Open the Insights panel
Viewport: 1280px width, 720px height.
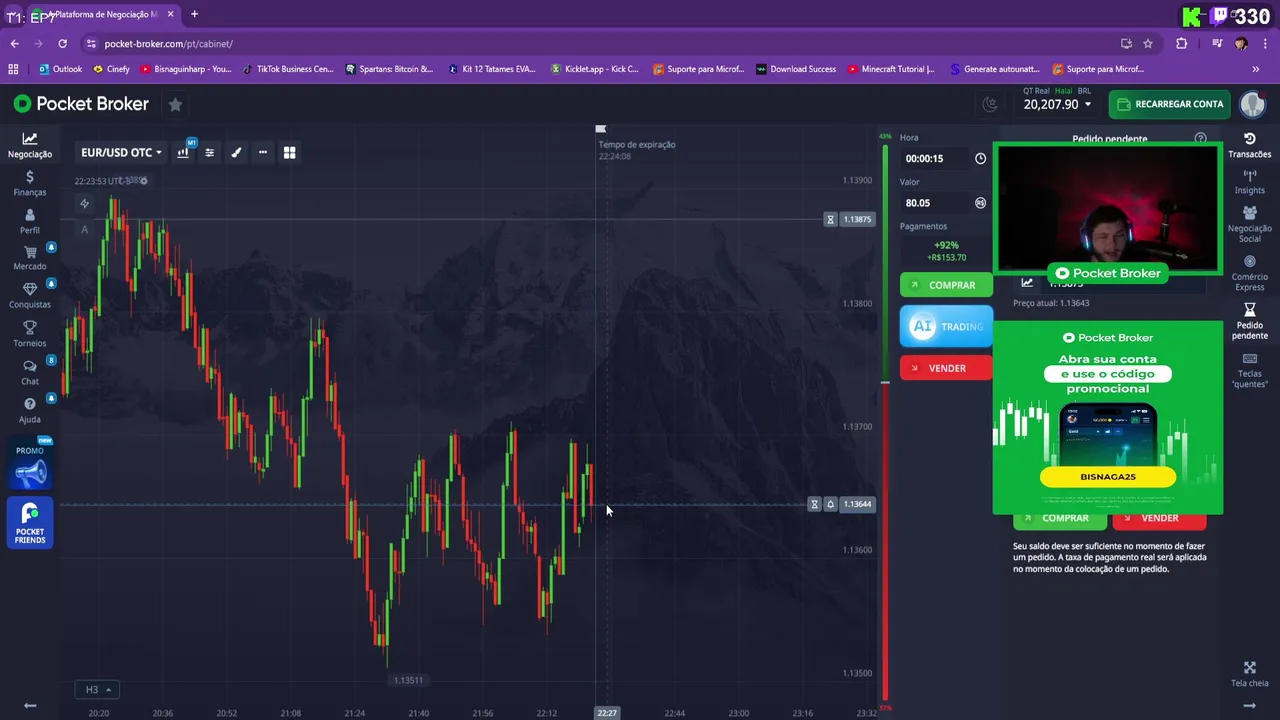(x=1249, y=182)
